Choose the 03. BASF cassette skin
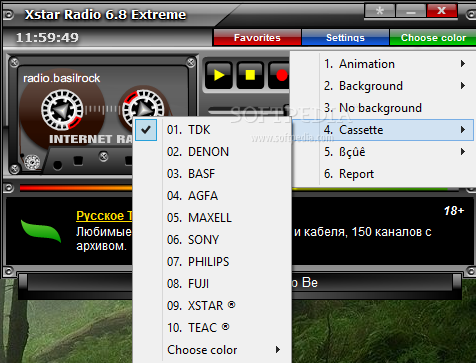This screenshot has height=363, width=476. 212,174
